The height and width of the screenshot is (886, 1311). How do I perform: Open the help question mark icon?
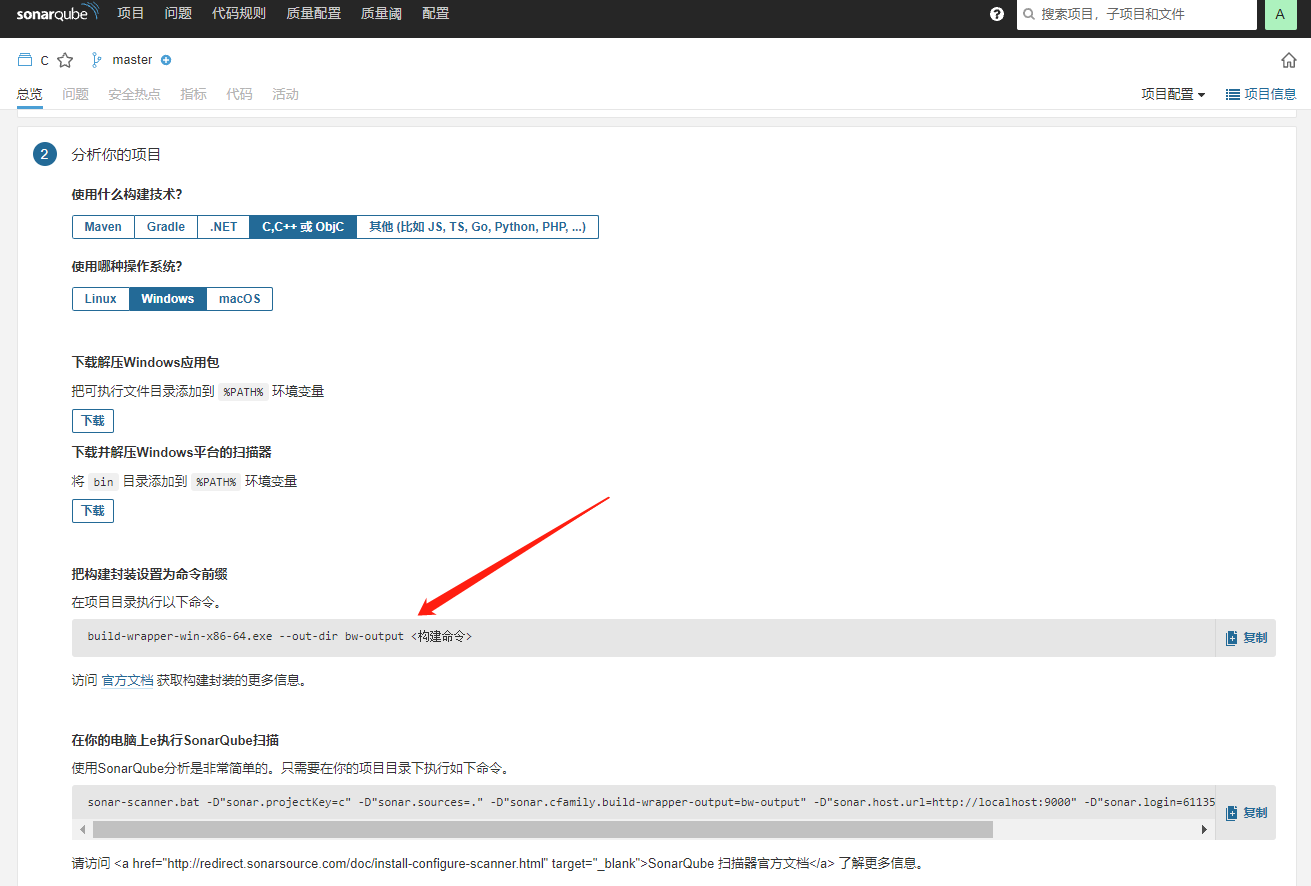tap(997, 14)
